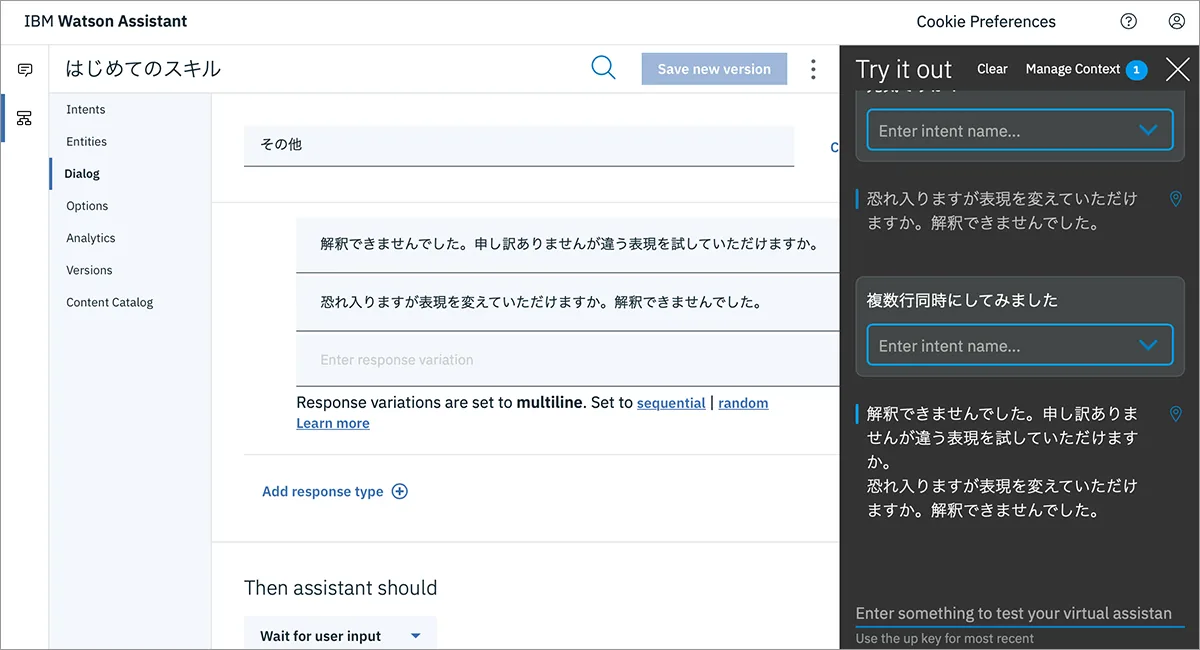Expand upper Enter intent name dropdown arrow

point(1148,130)
